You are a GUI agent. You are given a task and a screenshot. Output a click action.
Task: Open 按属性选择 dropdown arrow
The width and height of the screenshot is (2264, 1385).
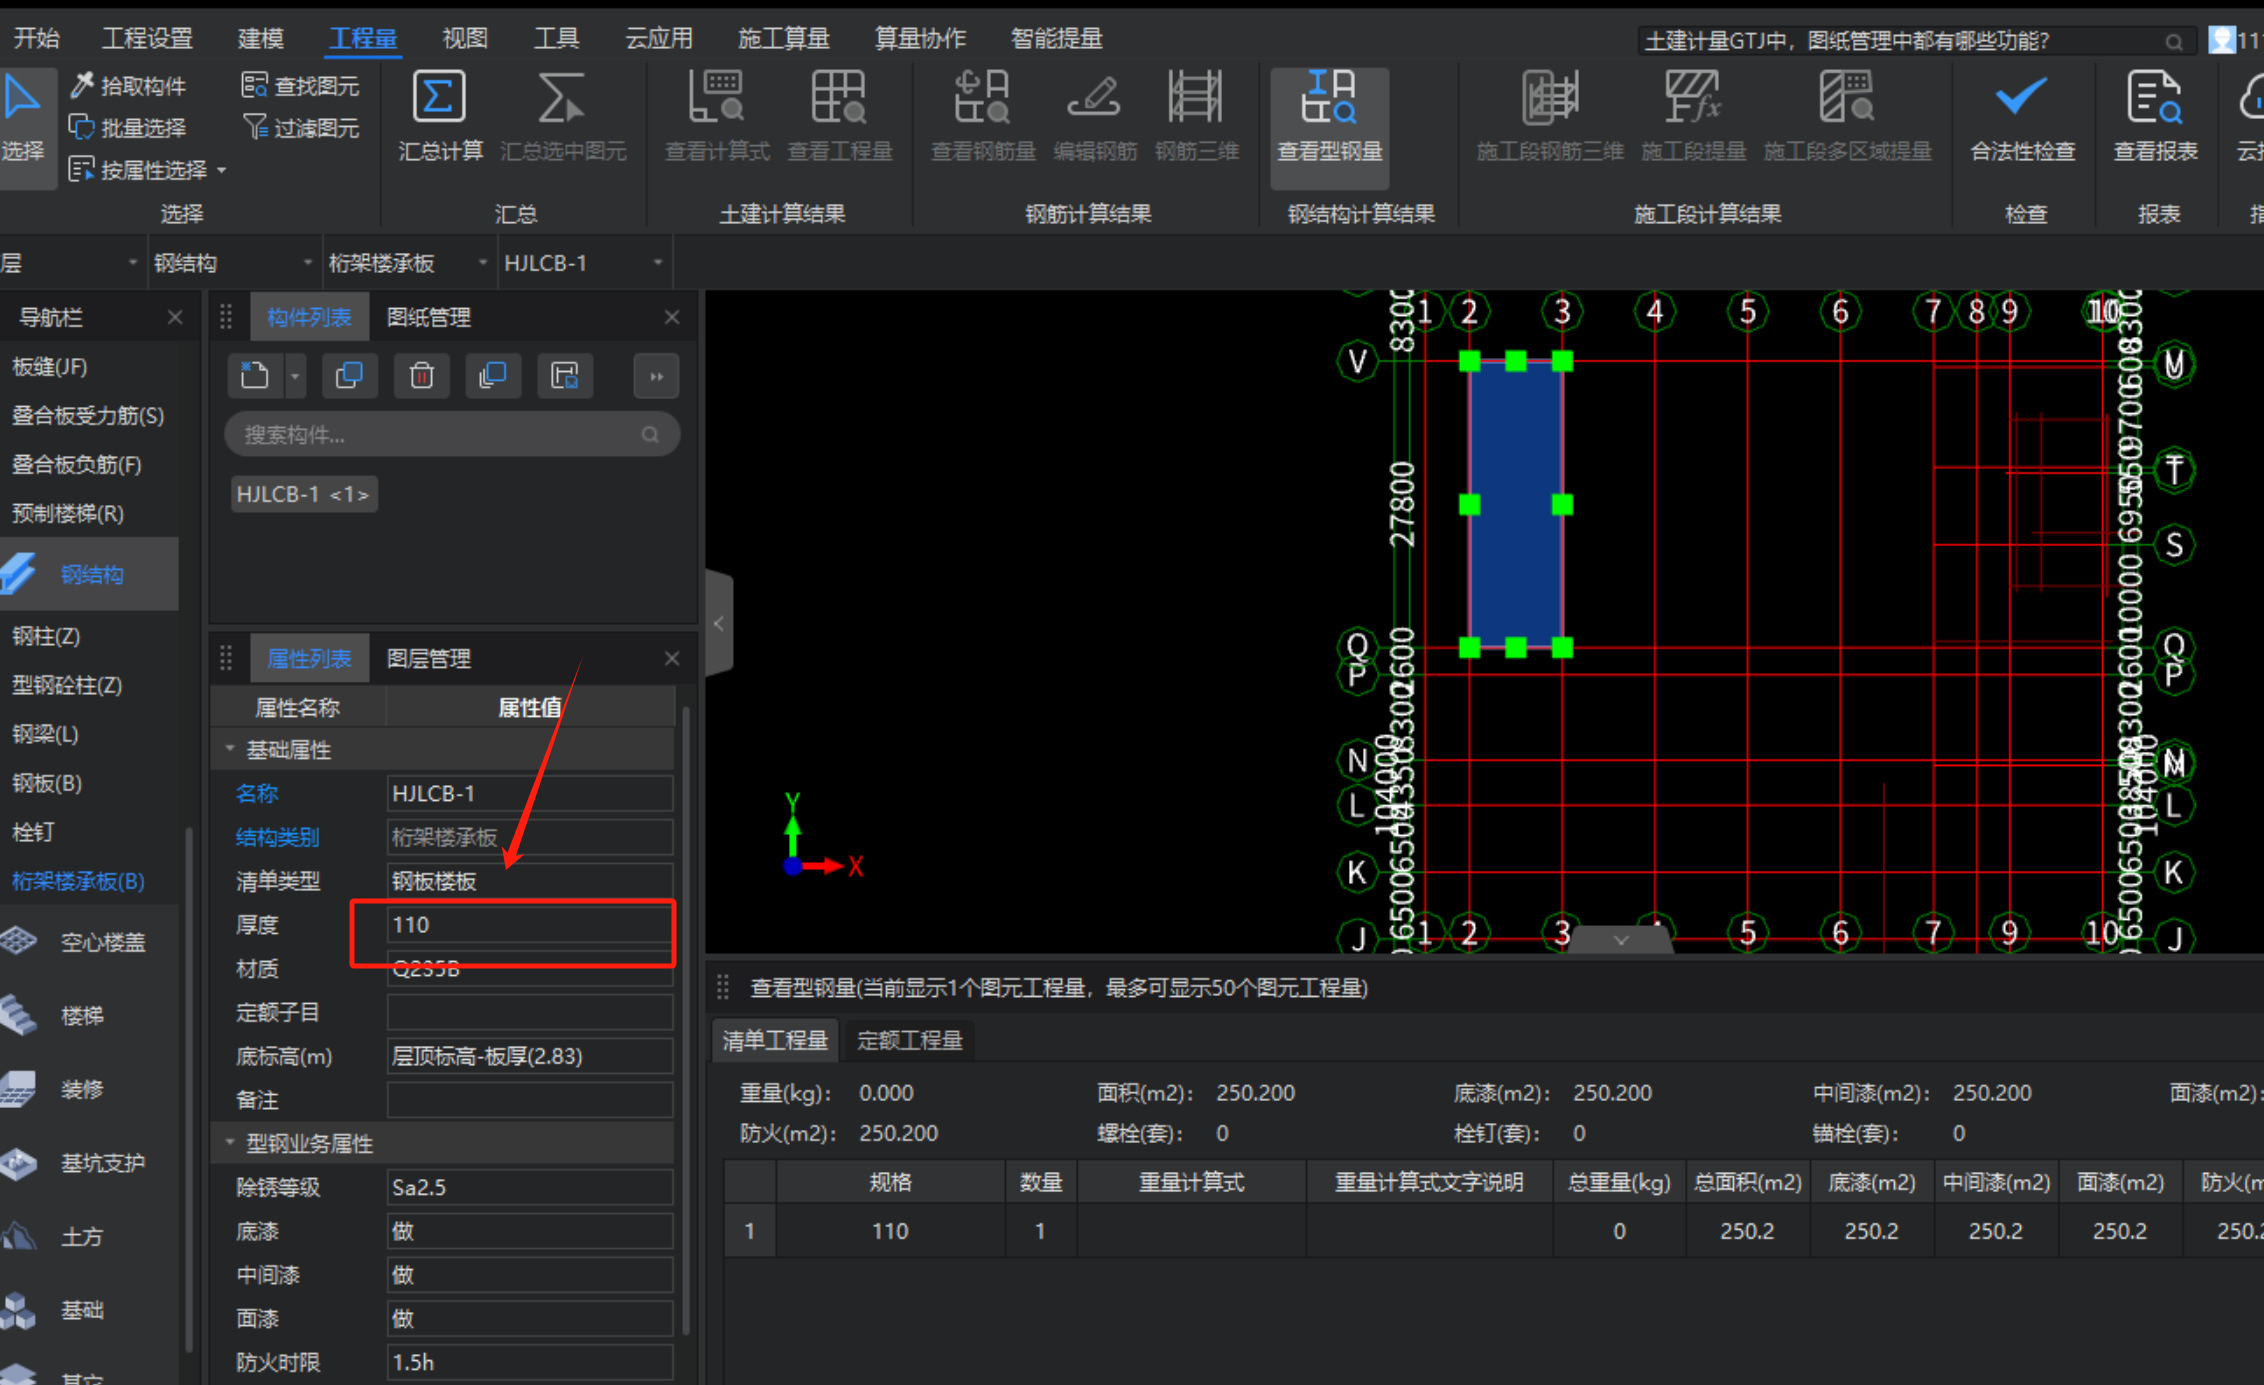(222, 170)
